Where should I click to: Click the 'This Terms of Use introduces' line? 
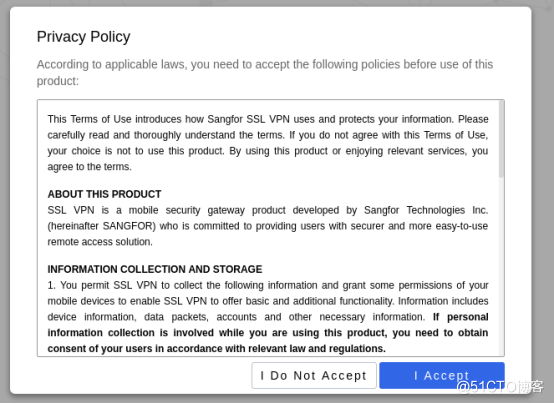(x=268, y=119)
